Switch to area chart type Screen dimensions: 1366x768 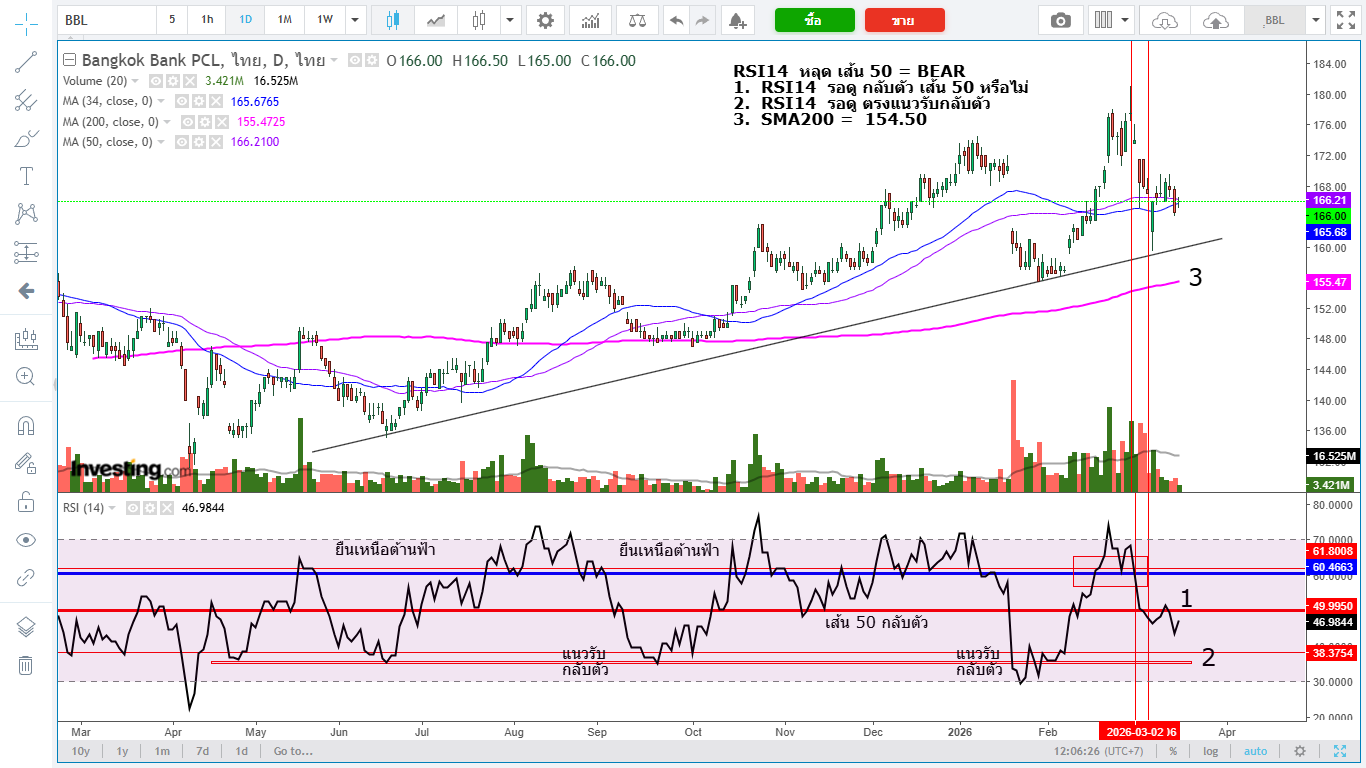click(x=436, y=19)
